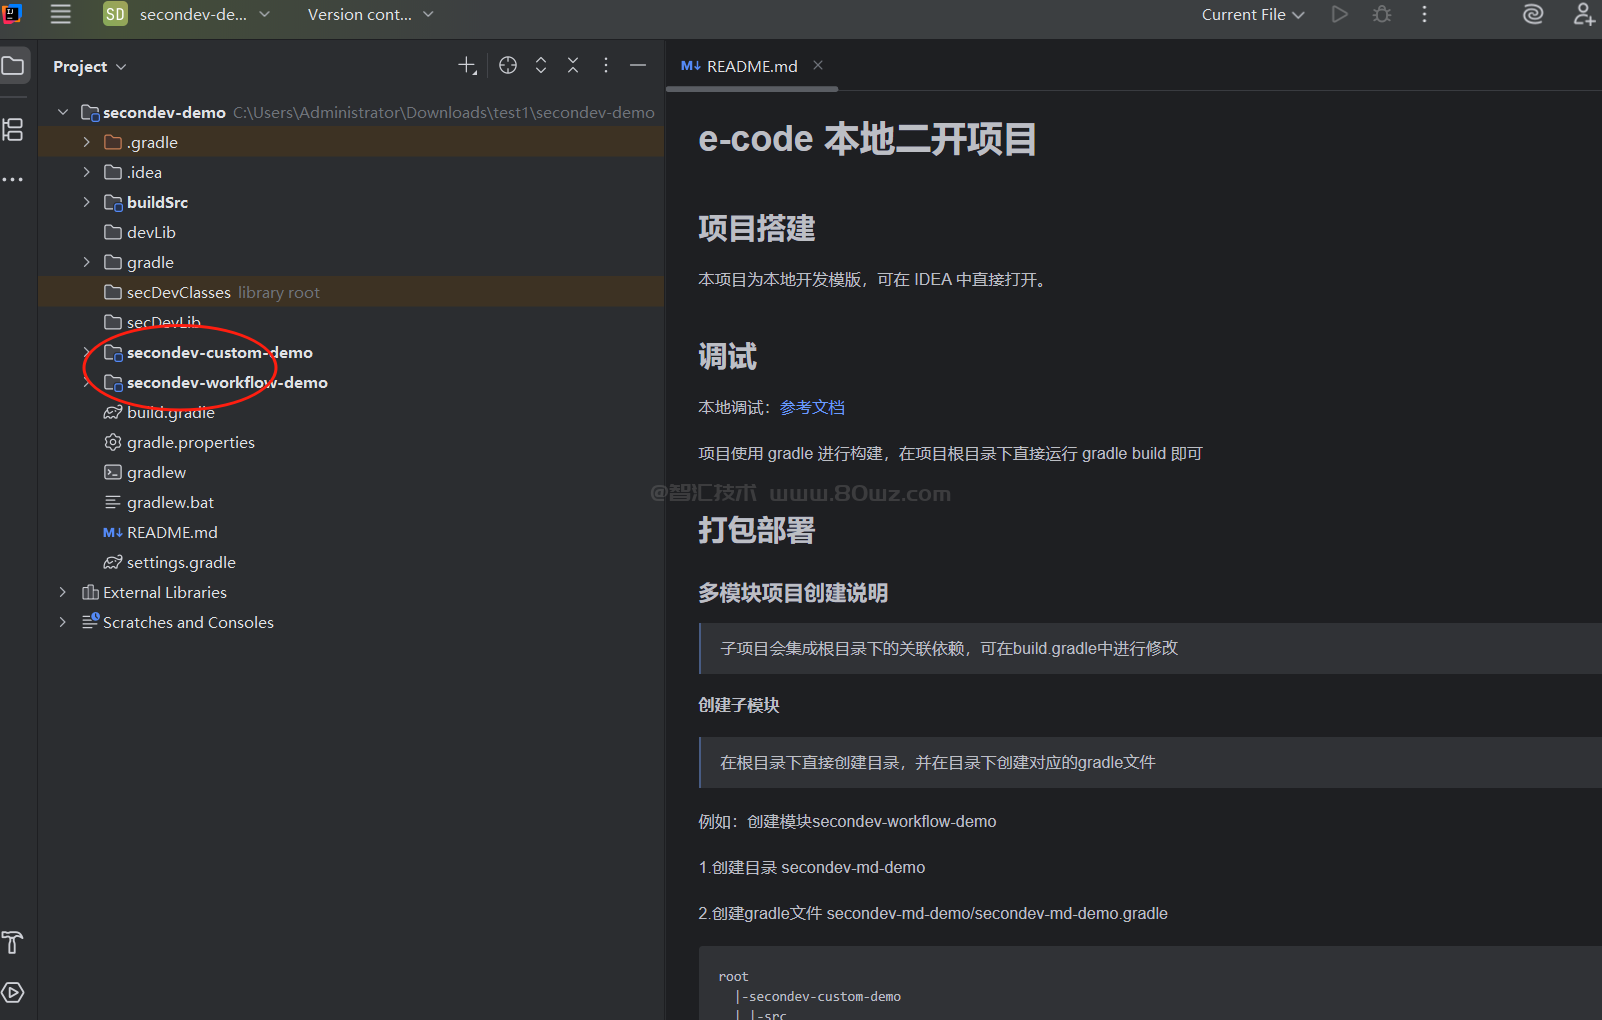Open the Current File run configuration dropdown
1602x1020 pixels.
[x=1253, y=14]
